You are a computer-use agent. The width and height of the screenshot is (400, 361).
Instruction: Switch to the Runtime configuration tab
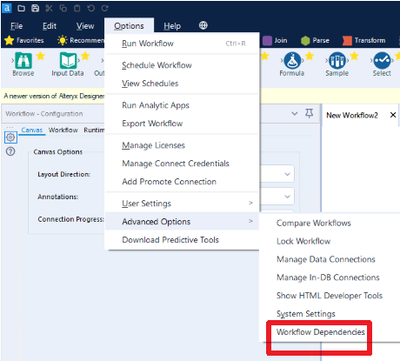[94, 130]
